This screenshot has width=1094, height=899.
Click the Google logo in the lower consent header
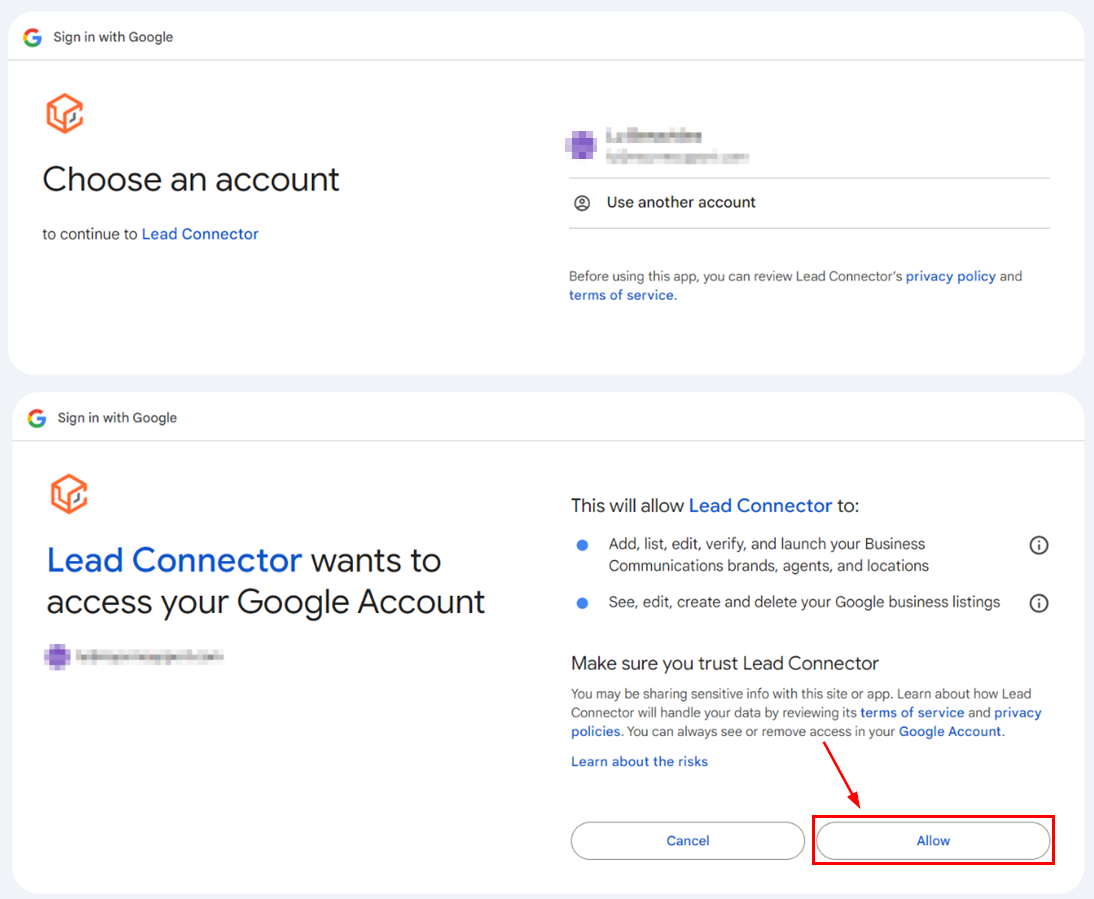click(37, 418)
